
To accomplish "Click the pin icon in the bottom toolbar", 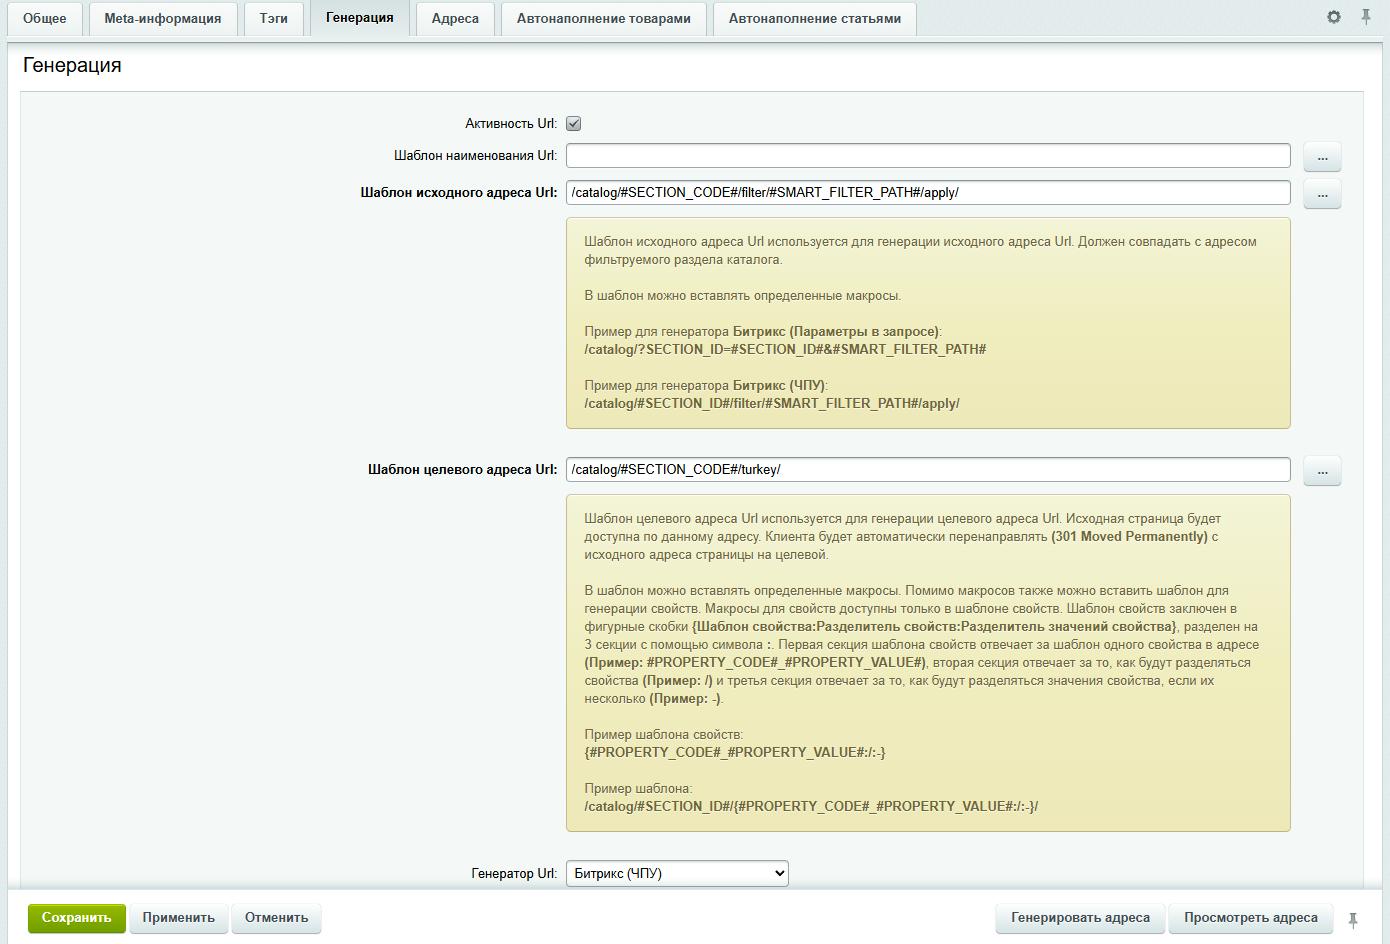I will [1352, 917].
